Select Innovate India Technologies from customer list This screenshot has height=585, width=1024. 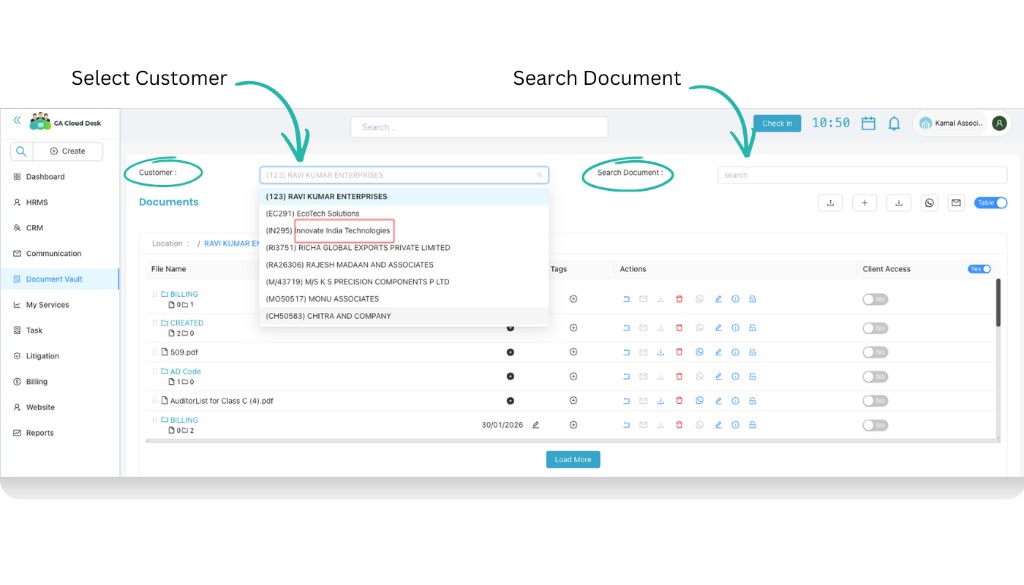tap(342, 230)
